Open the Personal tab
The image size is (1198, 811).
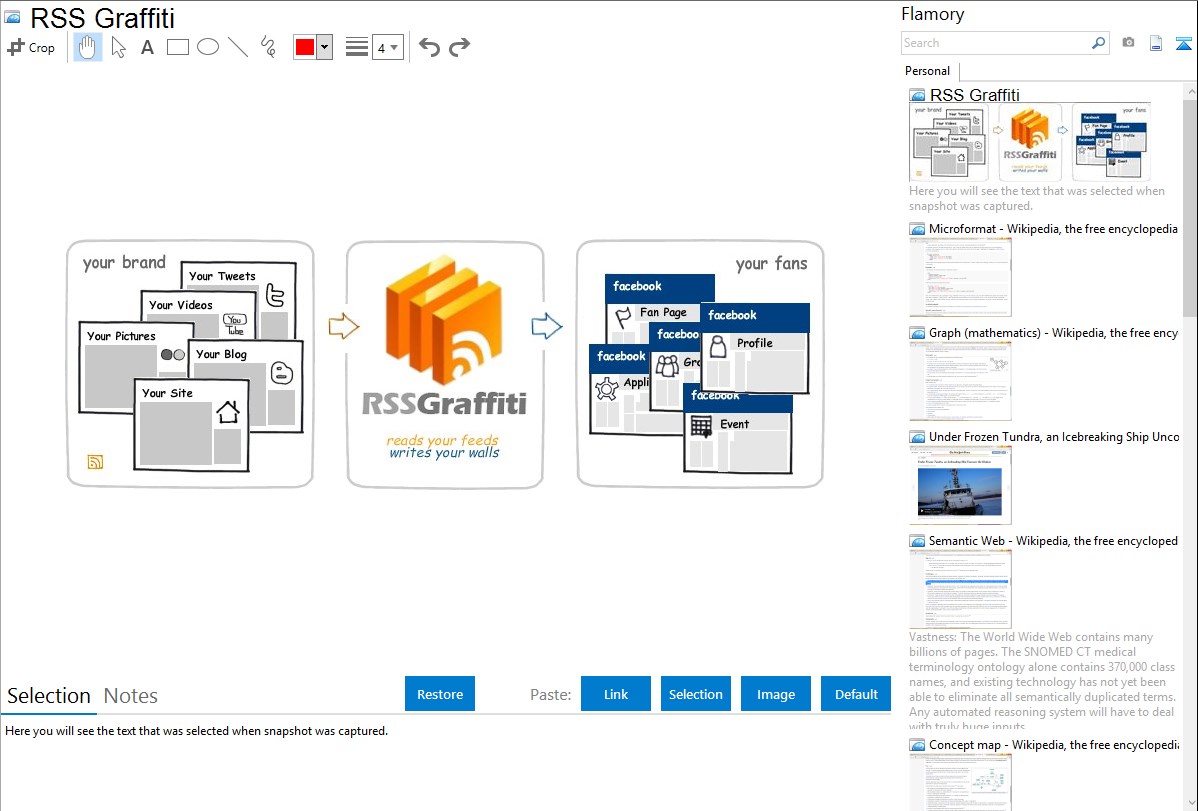coord(928,71)
